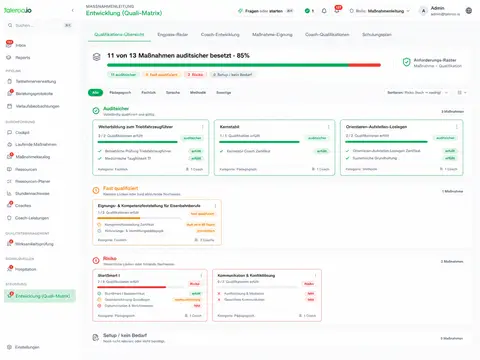This screenshot has width=480, height=360.
Task: Open the Inbox icon in sidebar
Action: point(9,45)
